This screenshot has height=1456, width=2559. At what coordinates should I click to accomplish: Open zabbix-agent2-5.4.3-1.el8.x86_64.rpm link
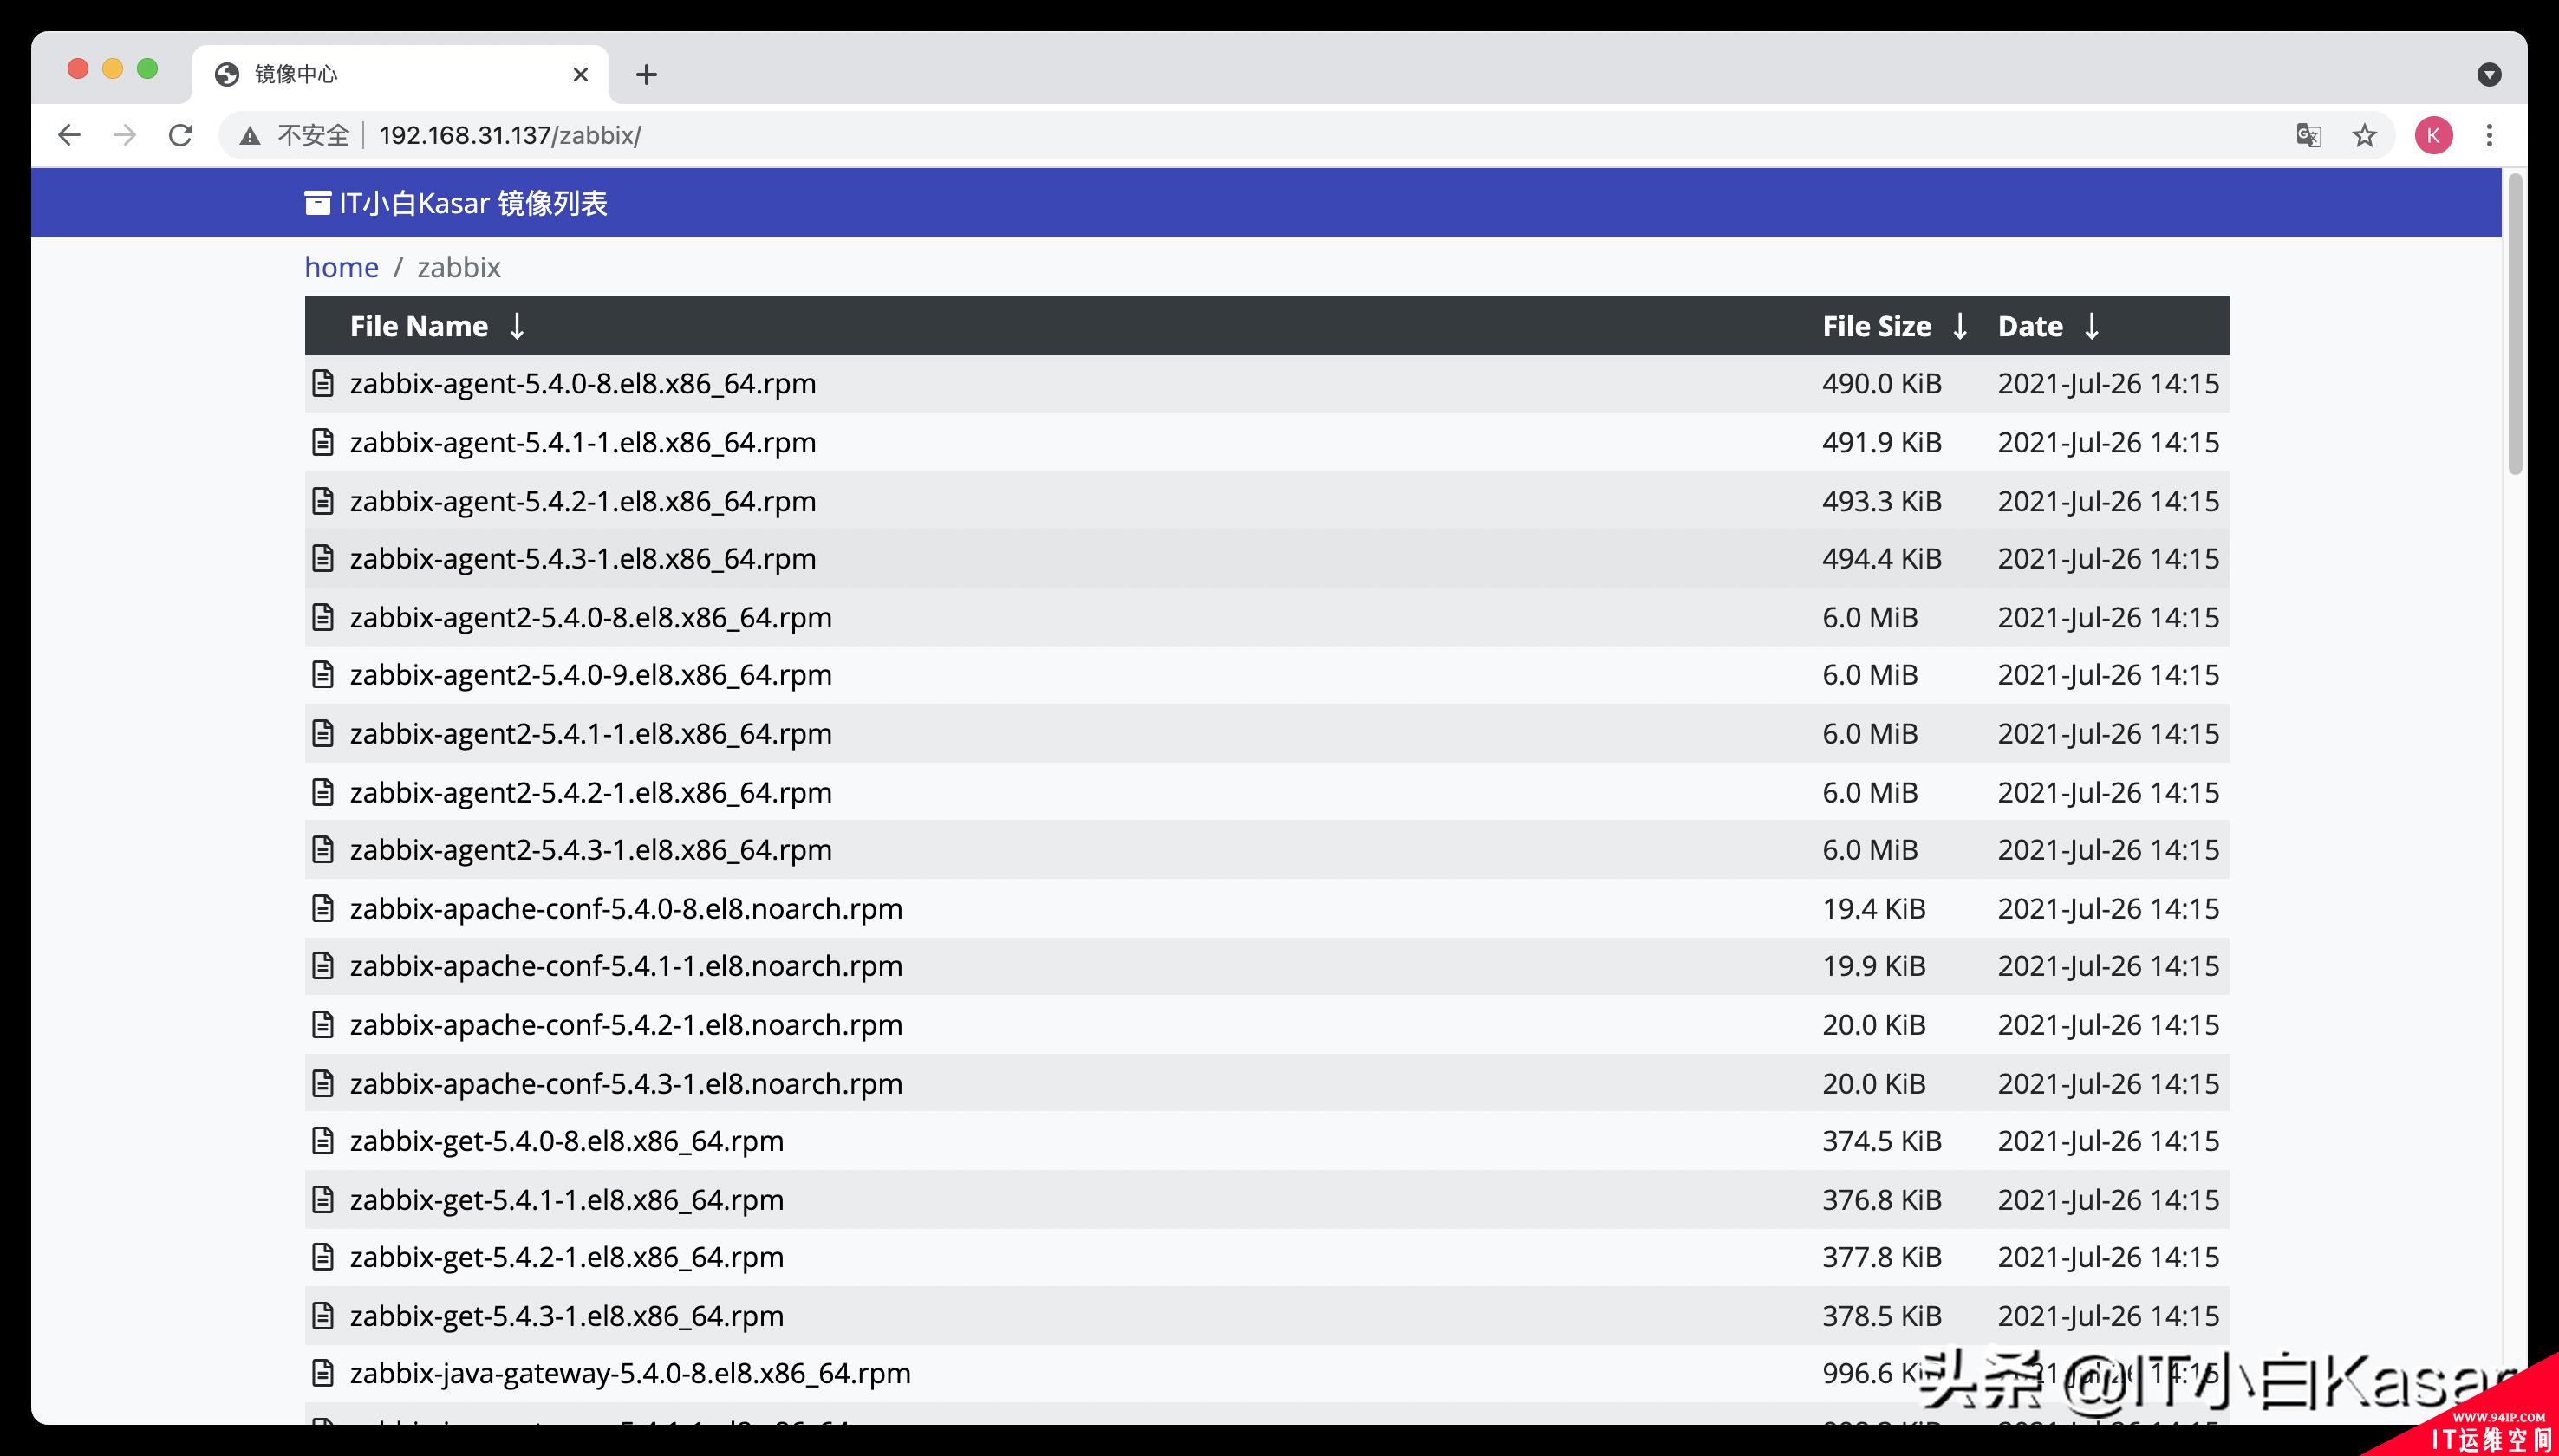591,851
